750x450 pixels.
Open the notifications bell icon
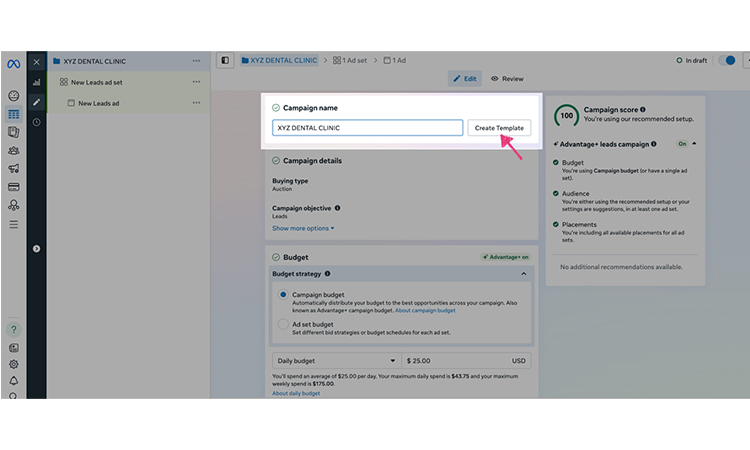tap(13, 381)
